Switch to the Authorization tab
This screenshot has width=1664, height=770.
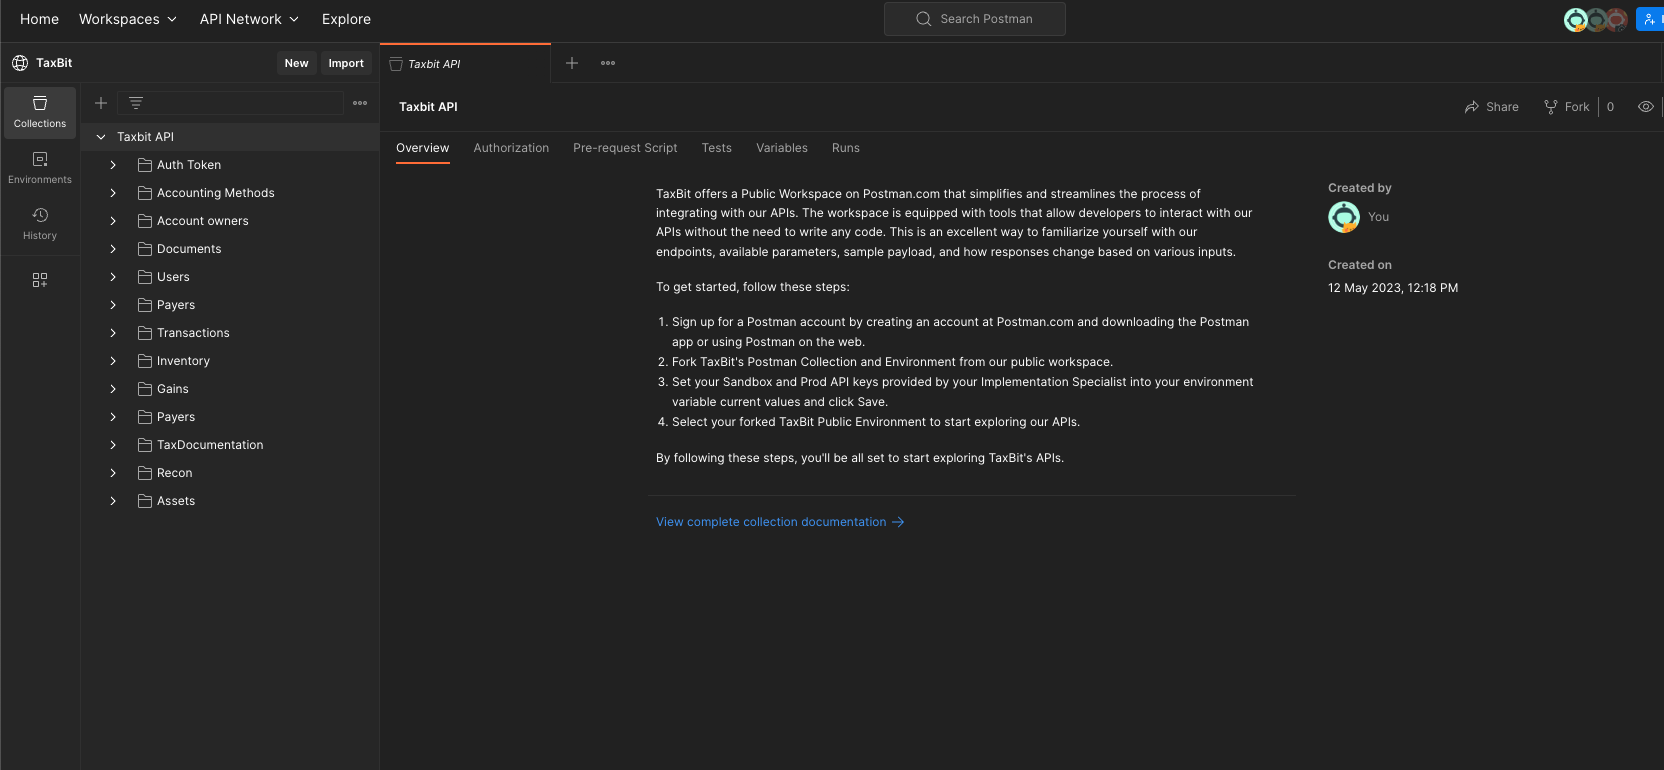tap(511, 148)
